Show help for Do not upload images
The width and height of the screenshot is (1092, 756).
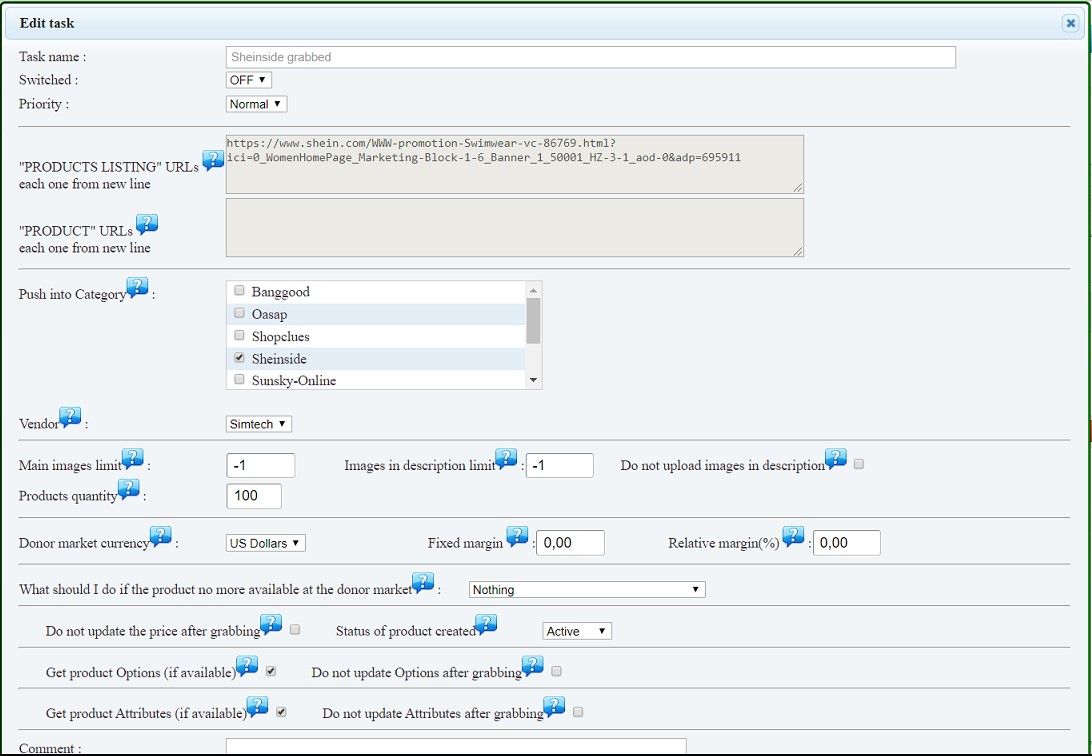pyautogui.click(x=836, y=458)
